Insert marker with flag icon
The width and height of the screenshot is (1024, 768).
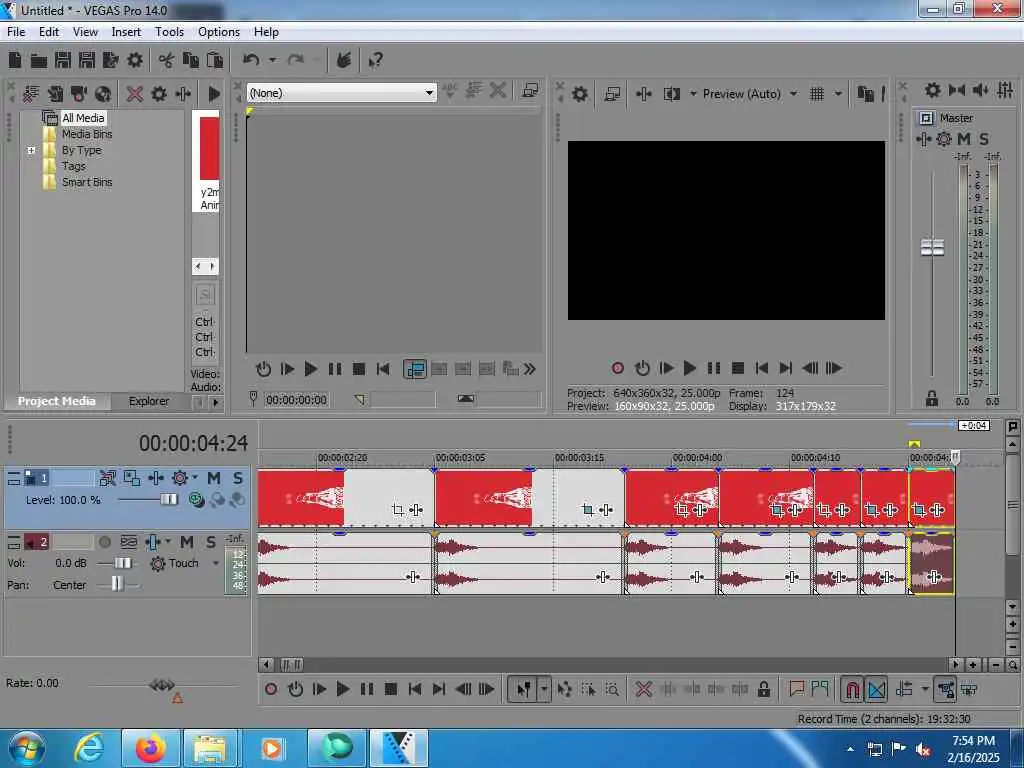tap(796, 689)
